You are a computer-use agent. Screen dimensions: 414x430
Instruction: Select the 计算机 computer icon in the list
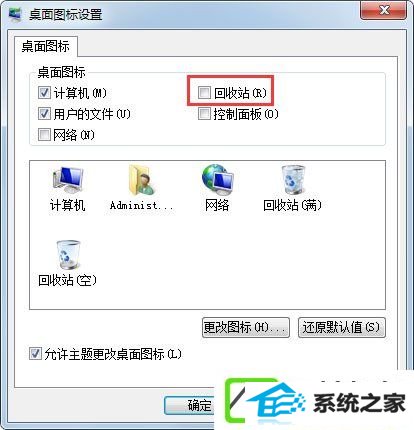pos(68,180)
